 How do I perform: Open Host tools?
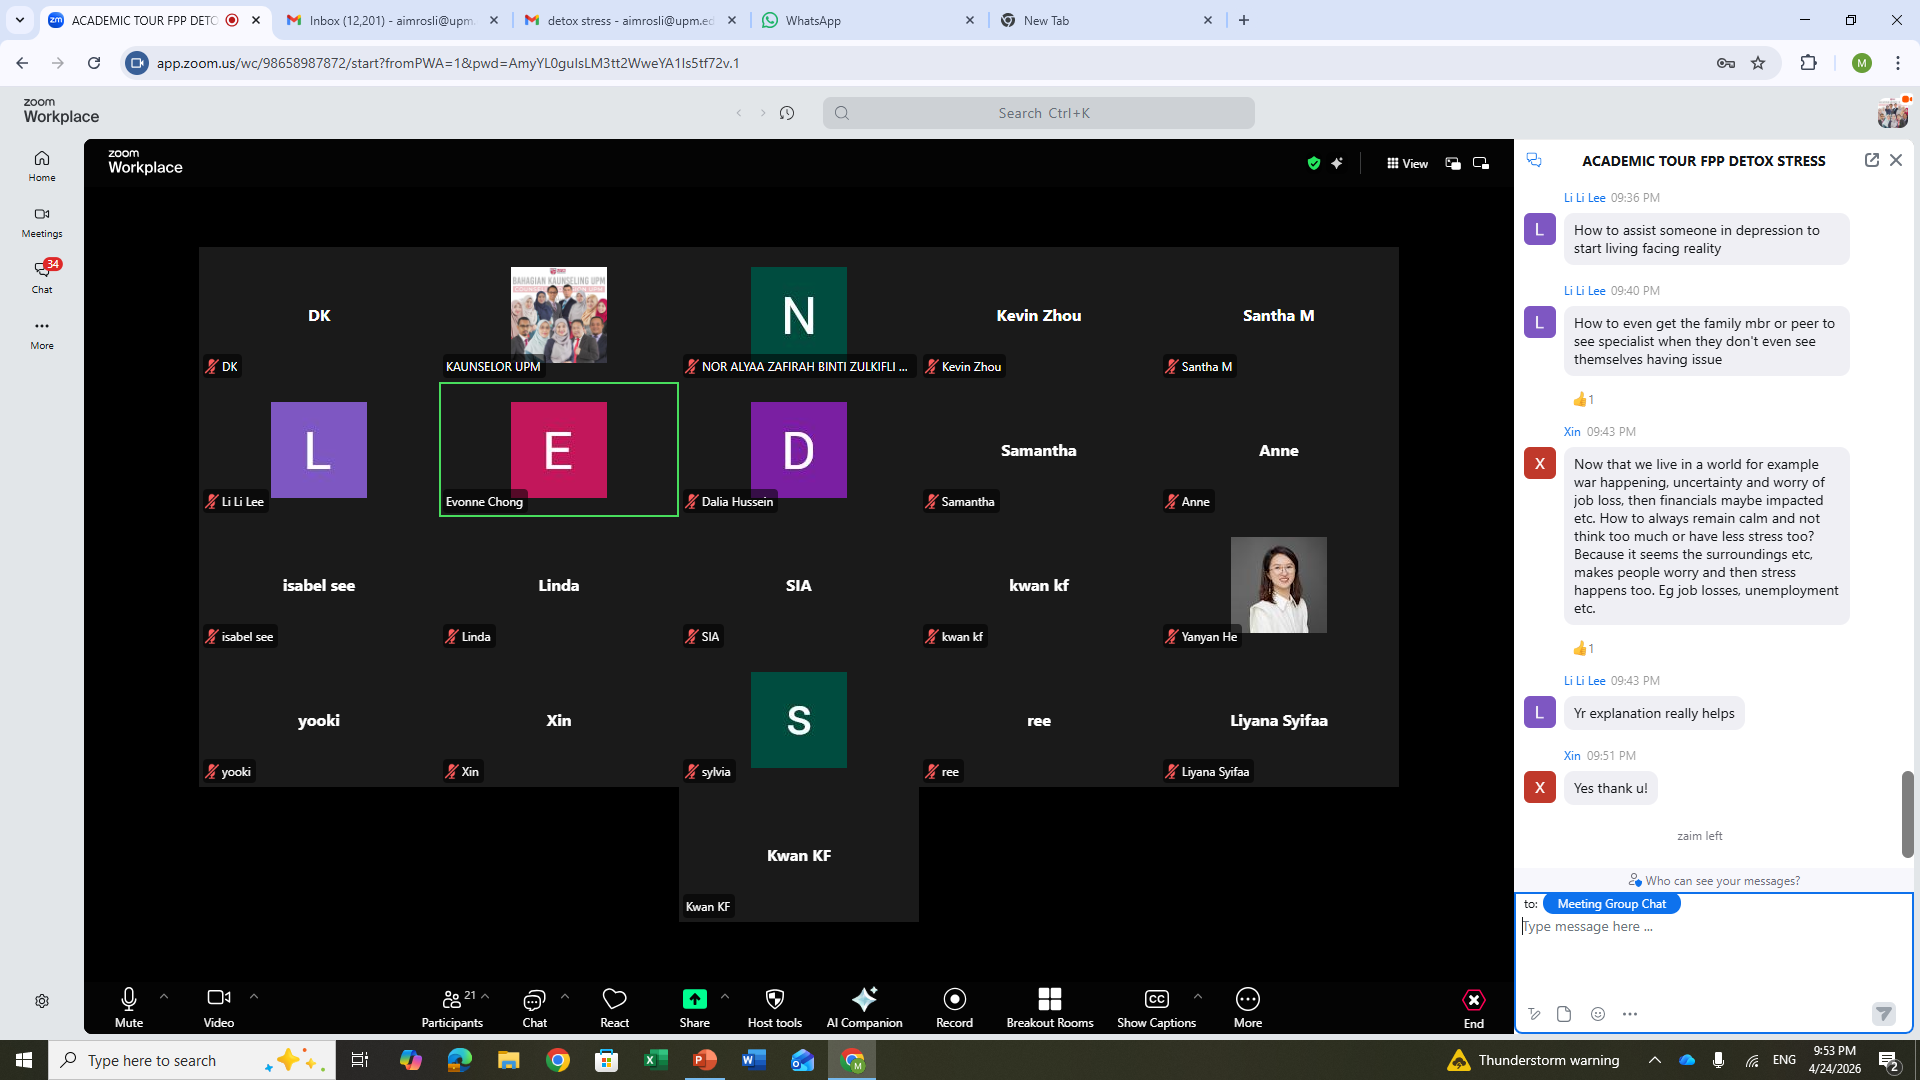pos(775,1007)
